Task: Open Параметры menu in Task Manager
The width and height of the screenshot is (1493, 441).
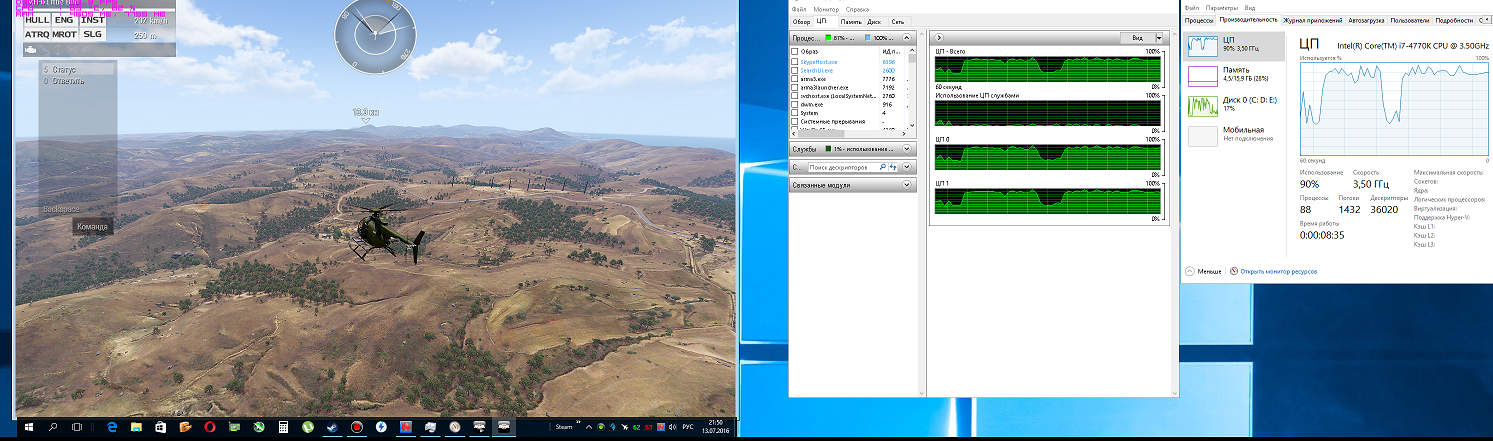Action: [x=1222, y=6]
